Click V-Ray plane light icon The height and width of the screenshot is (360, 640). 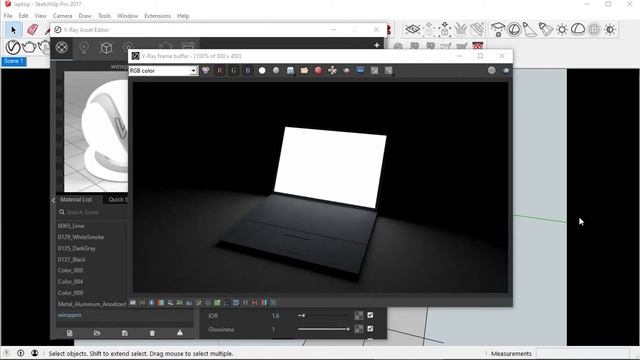tap(498, 29)
